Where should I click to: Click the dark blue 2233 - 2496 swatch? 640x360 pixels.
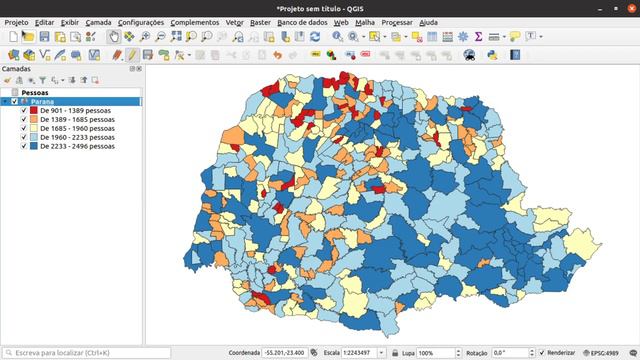point(34,147)
